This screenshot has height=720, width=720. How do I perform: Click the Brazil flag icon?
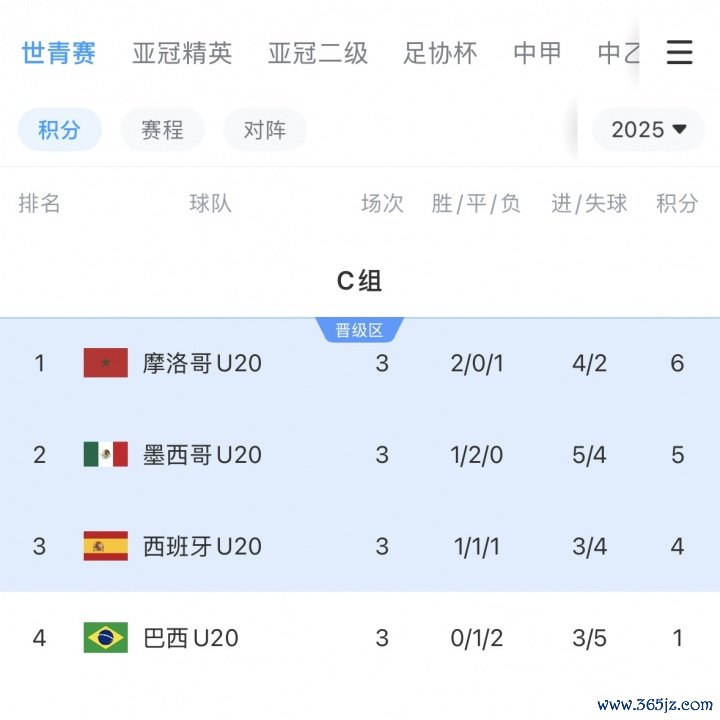tap(105, 638)
